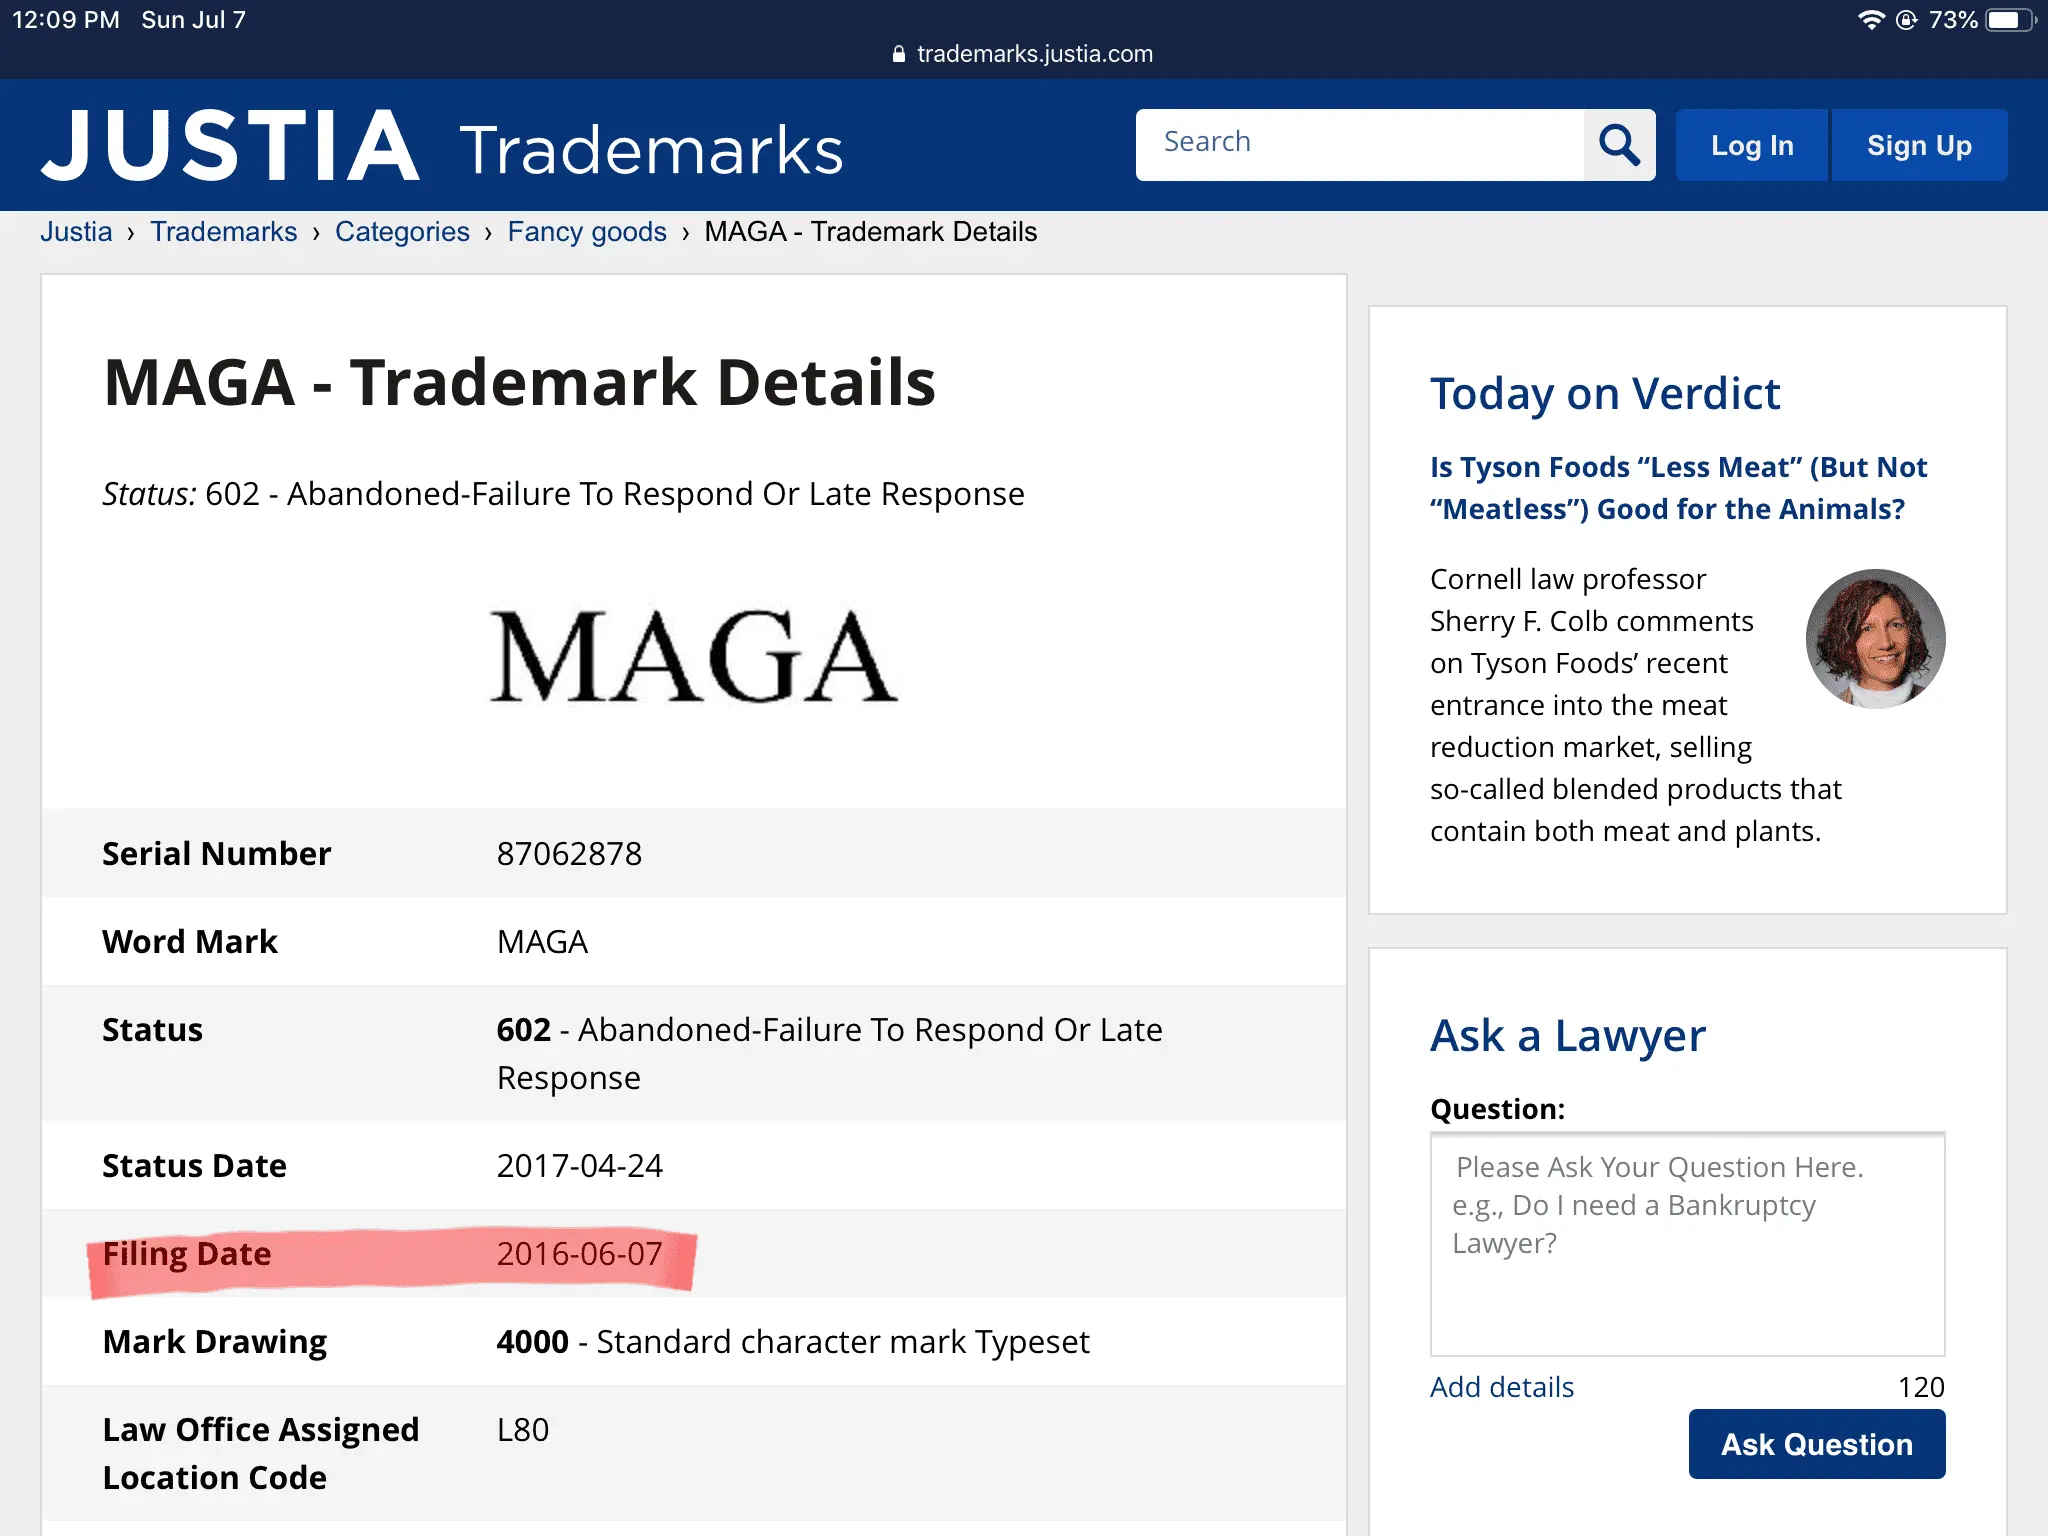Click the magnifying glass search icon
Viewport: 2048px width, 1536px height.
click(x=1619, y=145)
